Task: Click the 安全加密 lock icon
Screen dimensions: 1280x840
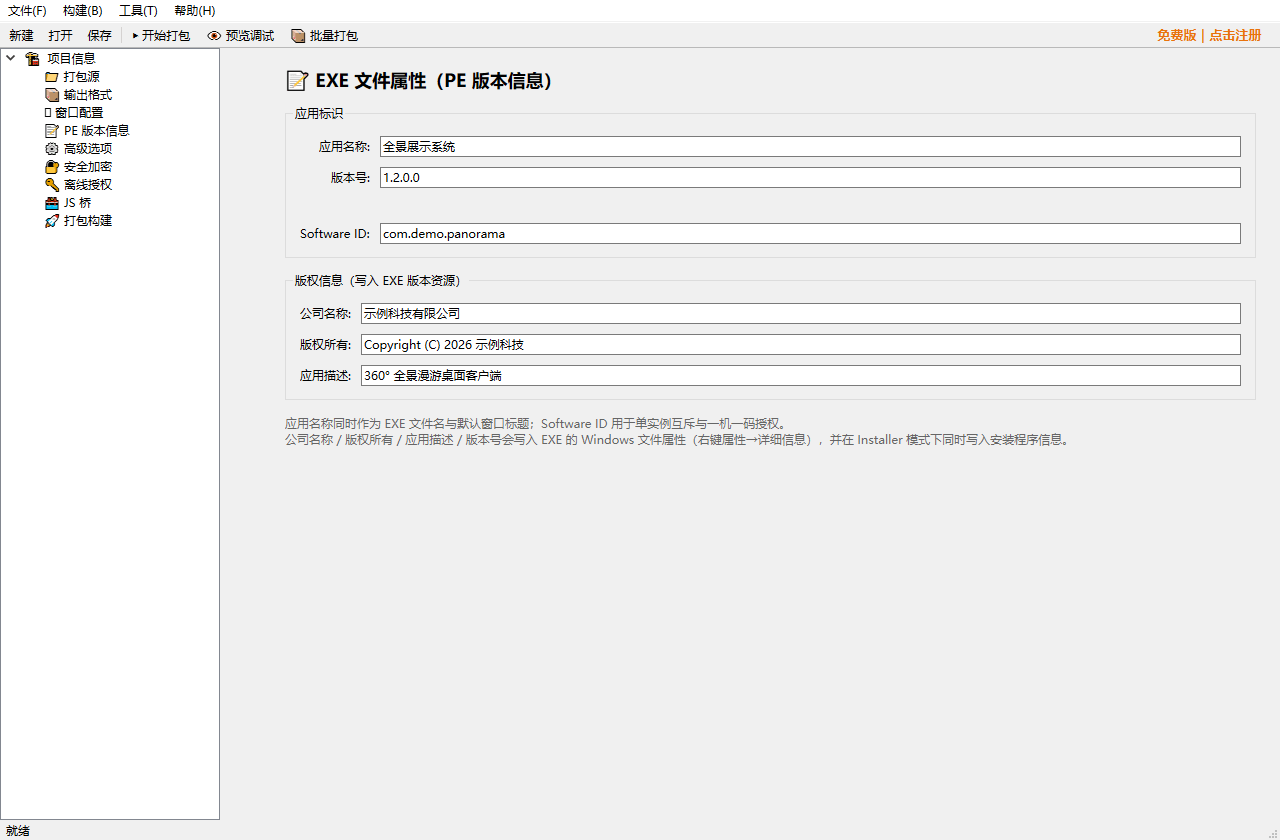Action: tap(52, 166)
